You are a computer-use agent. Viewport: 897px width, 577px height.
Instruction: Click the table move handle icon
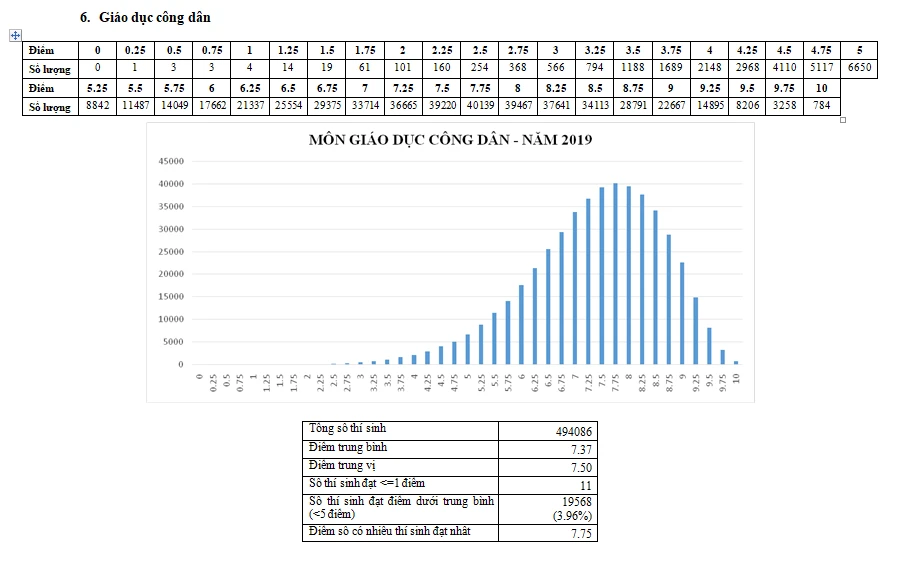pyautogui.click(x=15, y=35)
